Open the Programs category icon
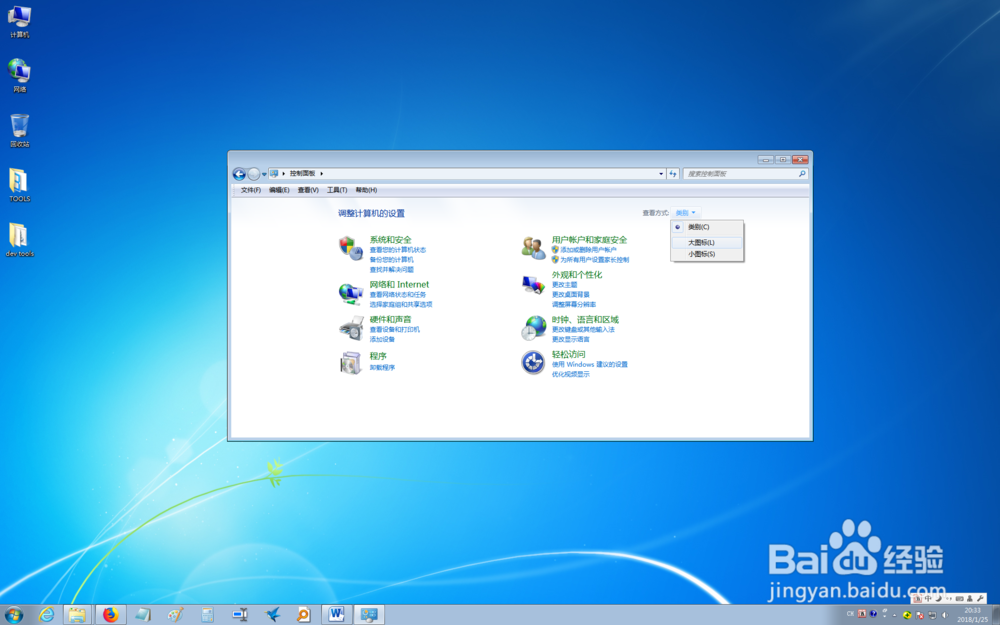The height and width of the screenshot is (625, 1000). pyautogui.click(x=351, y=363)
